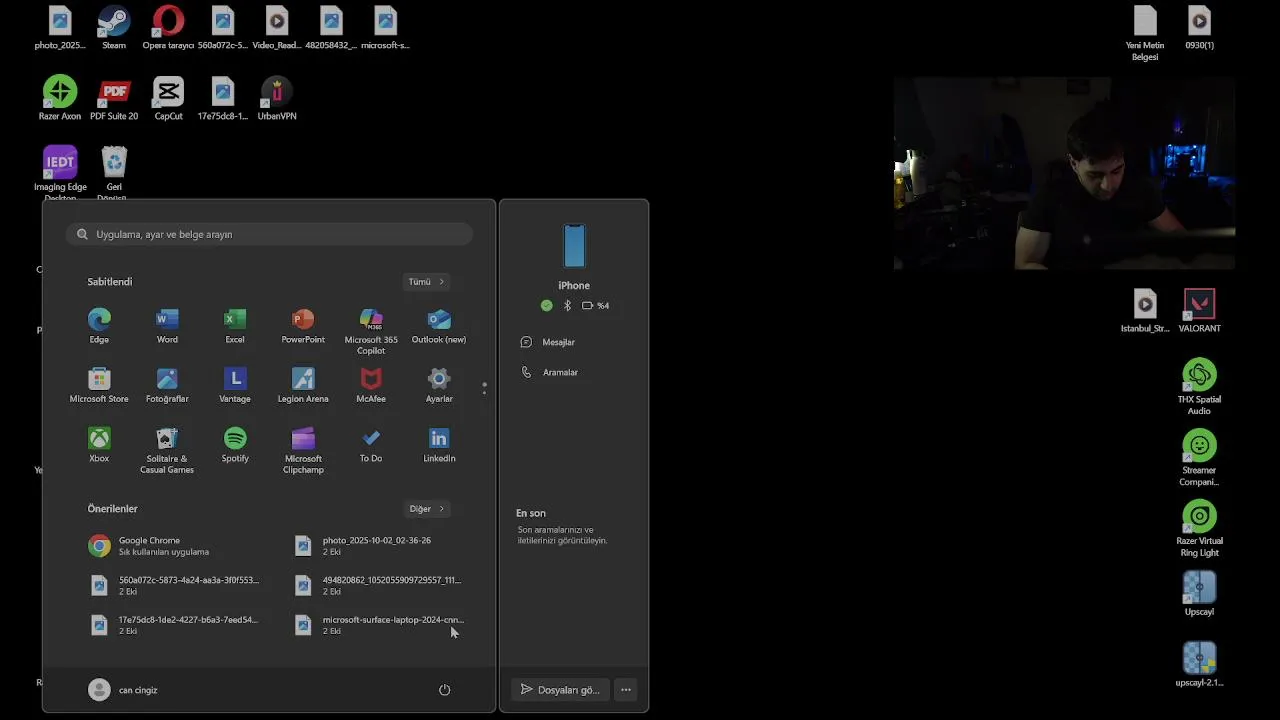Launch LinkedIn pinned app

click(439, 446)
